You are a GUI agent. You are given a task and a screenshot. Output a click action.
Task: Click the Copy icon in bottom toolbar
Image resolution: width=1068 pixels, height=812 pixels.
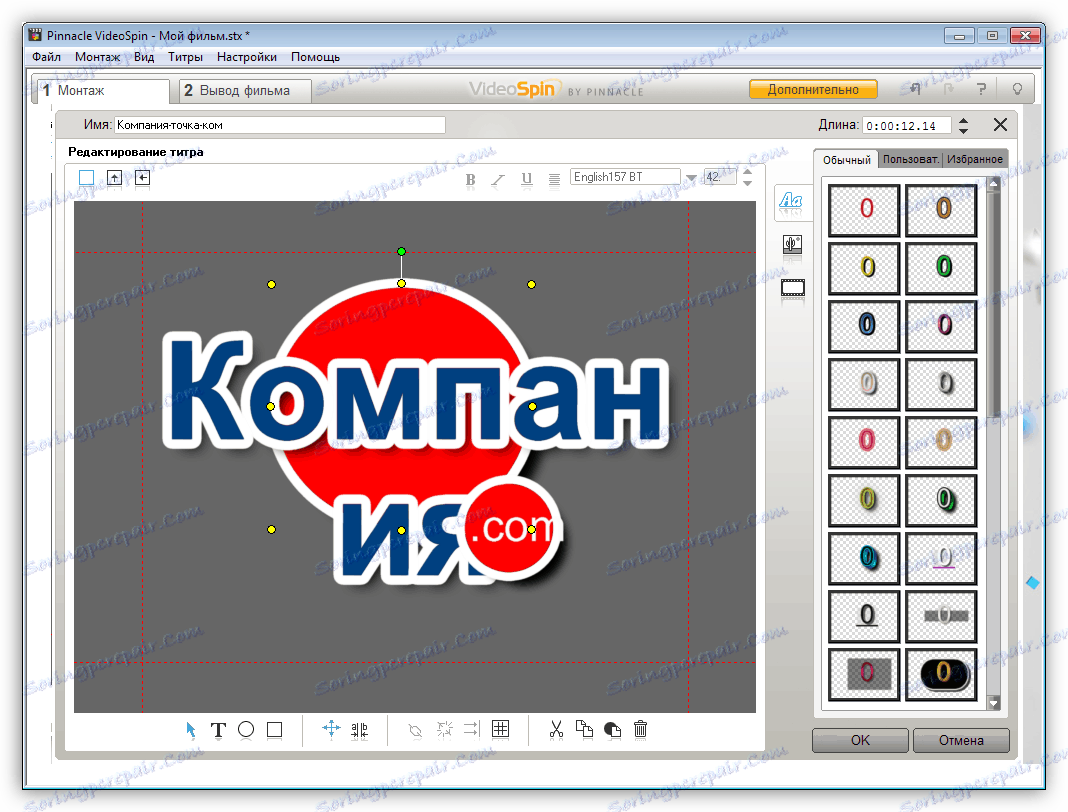click(x=584, y=729)
